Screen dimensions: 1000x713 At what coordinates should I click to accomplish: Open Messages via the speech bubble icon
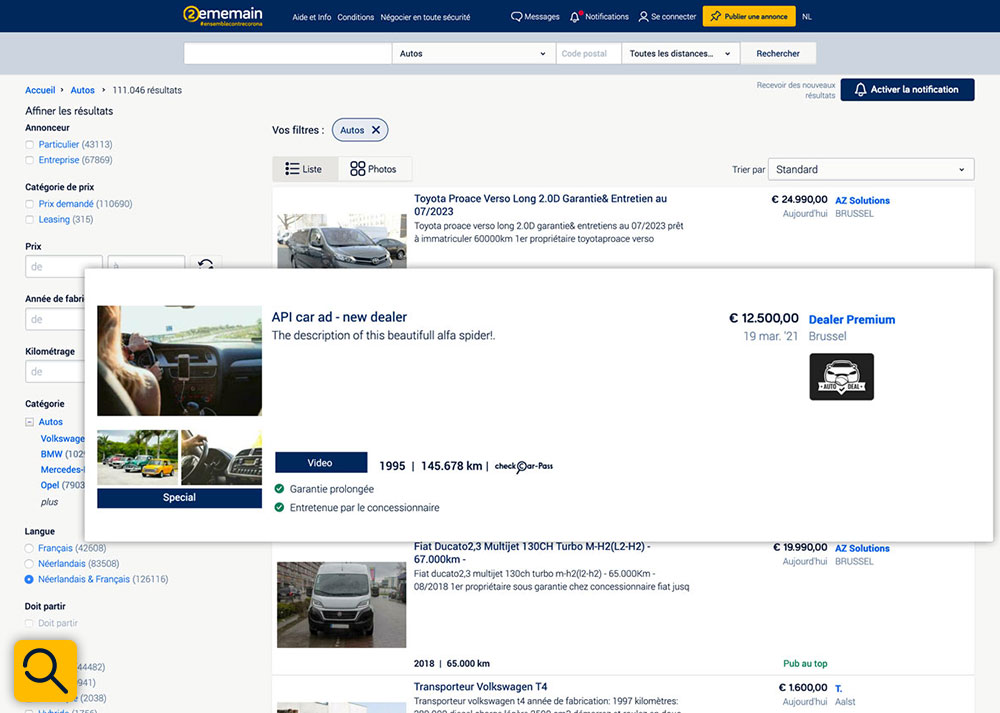point(516,17)
